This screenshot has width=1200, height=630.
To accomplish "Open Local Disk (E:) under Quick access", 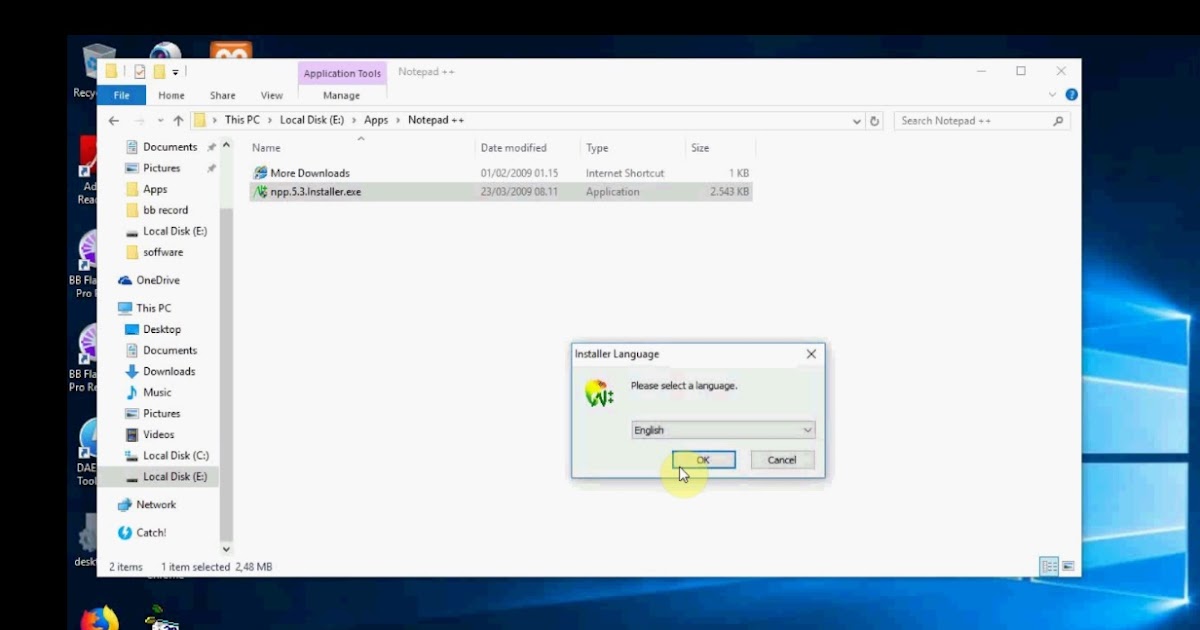I will tap(174, 231).
